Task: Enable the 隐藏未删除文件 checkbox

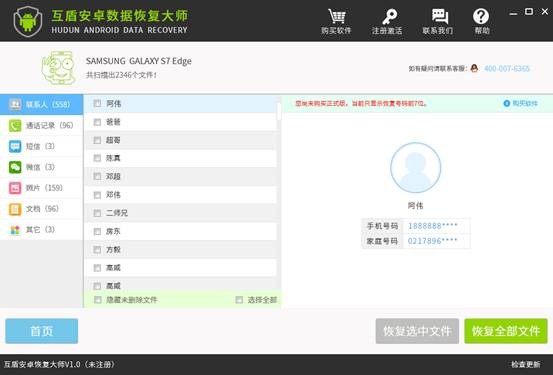Action: pyautogui.click(x=97, y=300)
